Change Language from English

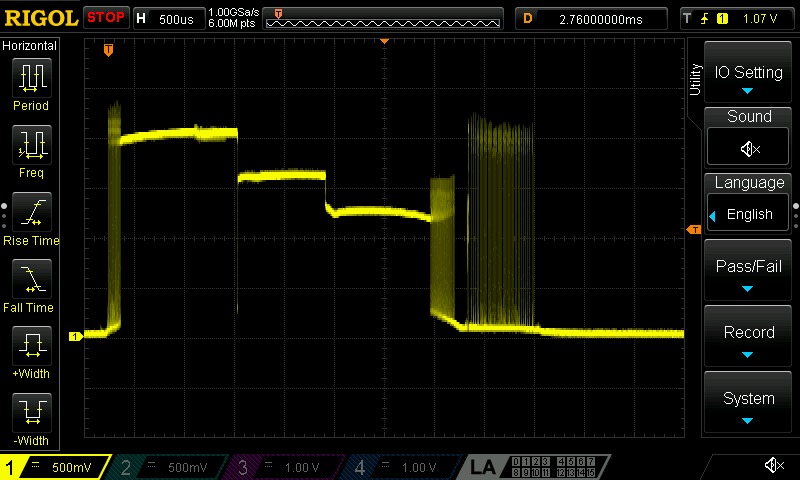tap(748, 214)
